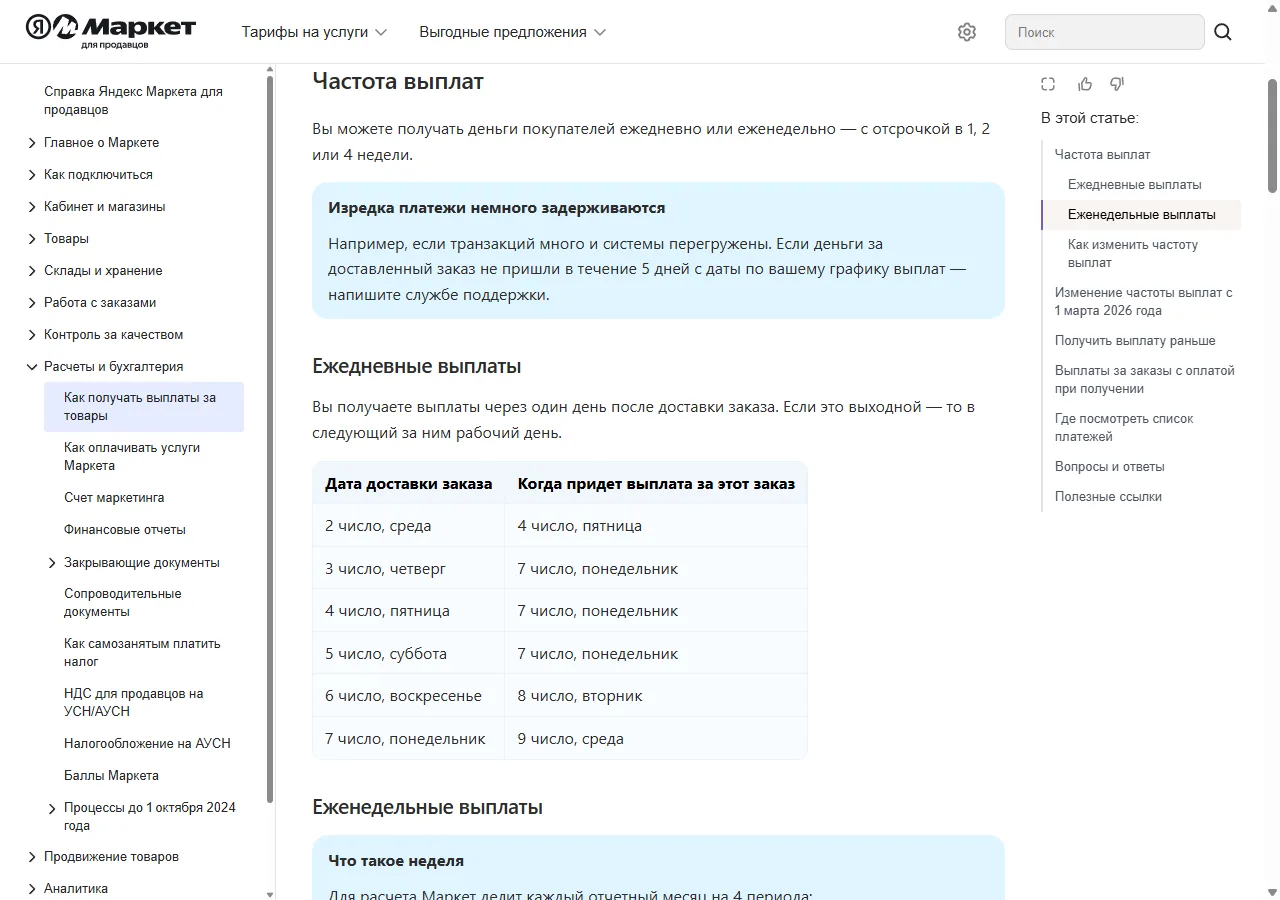Click «Когда придет выплата за этот заказ» header
The image size is (1280, 900).
[x=656, y=484]
